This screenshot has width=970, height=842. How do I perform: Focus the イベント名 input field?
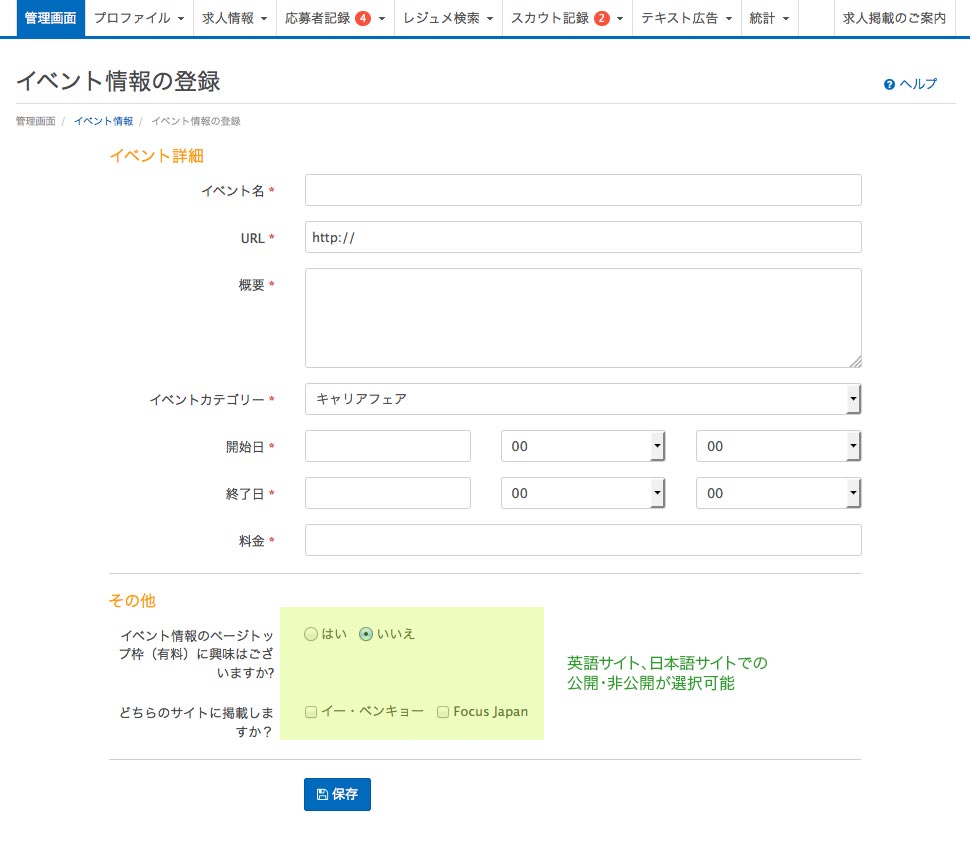pyautogui.click(x=583, y=190)
